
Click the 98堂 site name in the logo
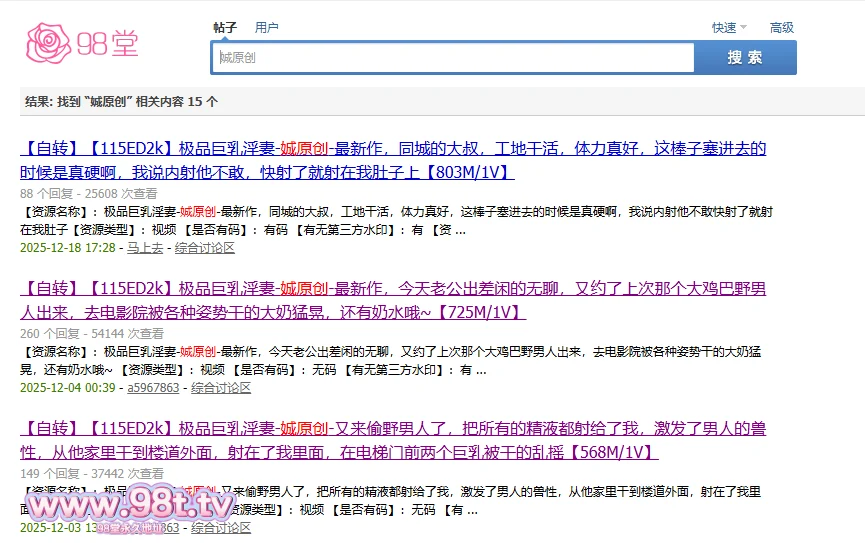point(107,44)
